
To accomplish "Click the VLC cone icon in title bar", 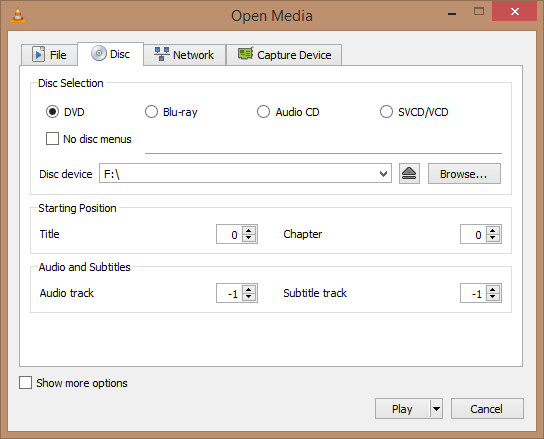I will coord(18,15).
